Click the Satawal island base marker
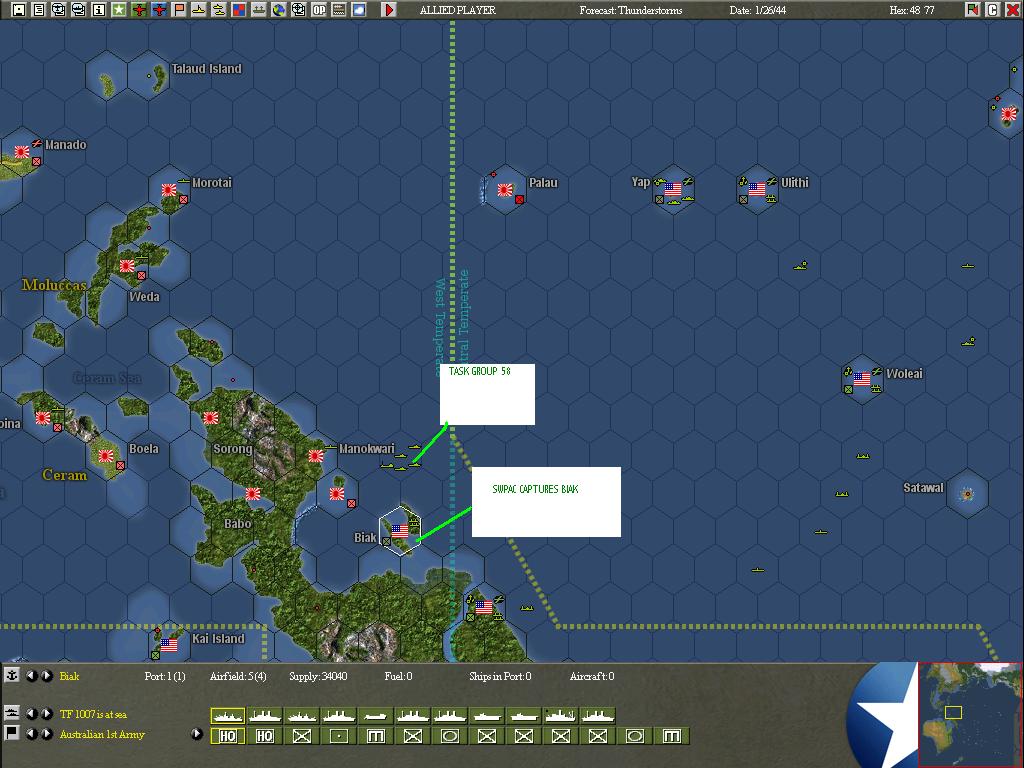This screenshot has width=1024, height=768. point(968,494)
